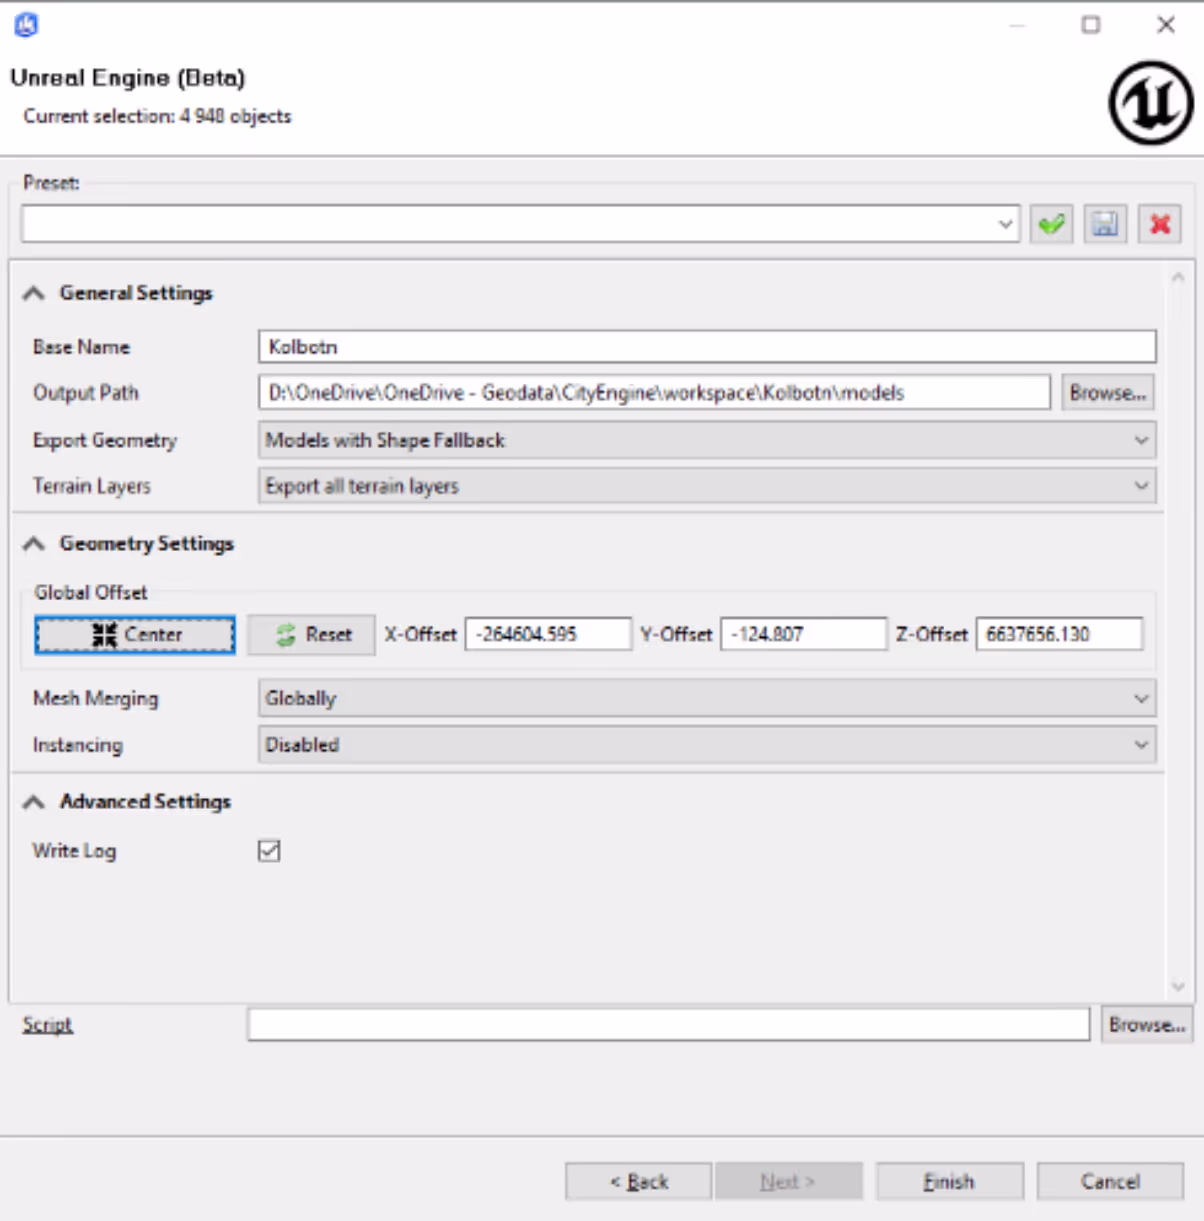Click the X-Offset field
1204x1221 pixels.
click(x=548, y=634)
